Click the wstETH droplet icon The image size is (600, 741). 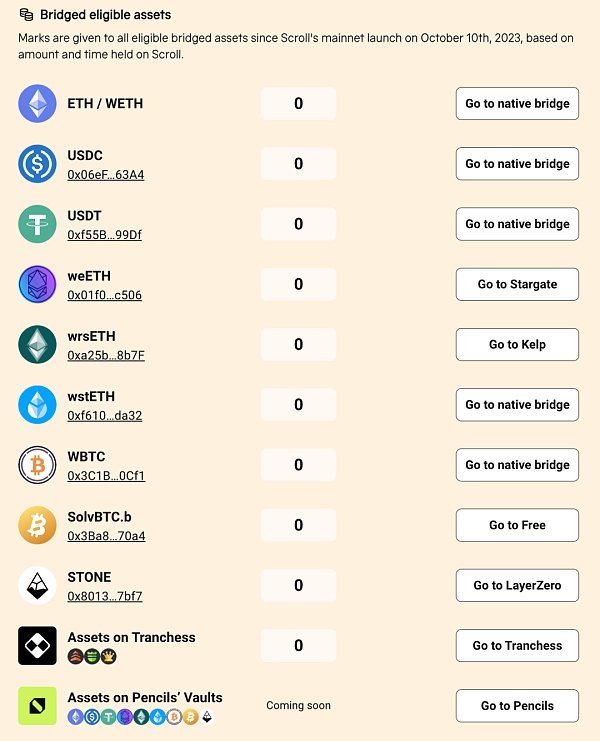tap(38, 405)
